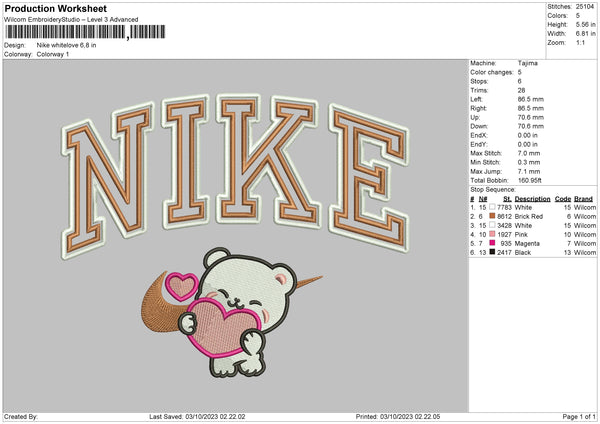Click the 'Created By:' footer label
Viewport: 600px width, 424px height.
[21, 416]
